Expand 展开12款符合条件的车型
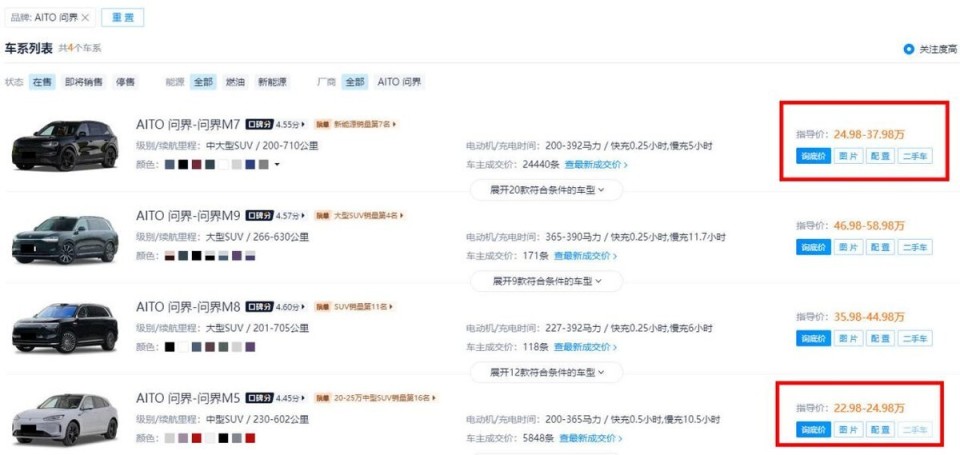This screenshot has width=960, height=455. click(547, 372)
